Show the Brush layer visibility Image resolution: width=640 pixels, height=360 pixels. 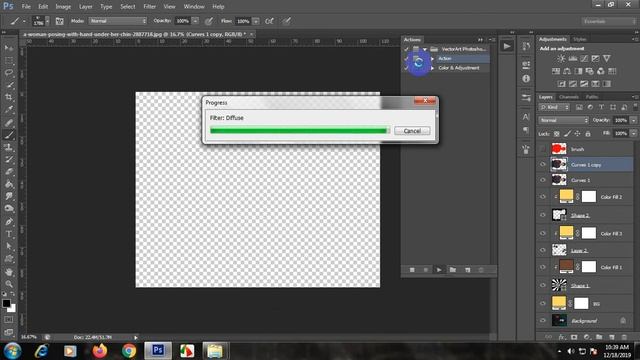[542, 149]
